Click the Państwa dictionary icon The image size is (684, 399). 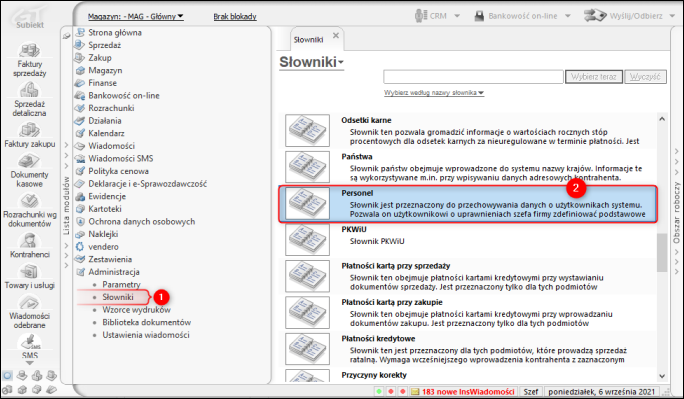(308, 167)
